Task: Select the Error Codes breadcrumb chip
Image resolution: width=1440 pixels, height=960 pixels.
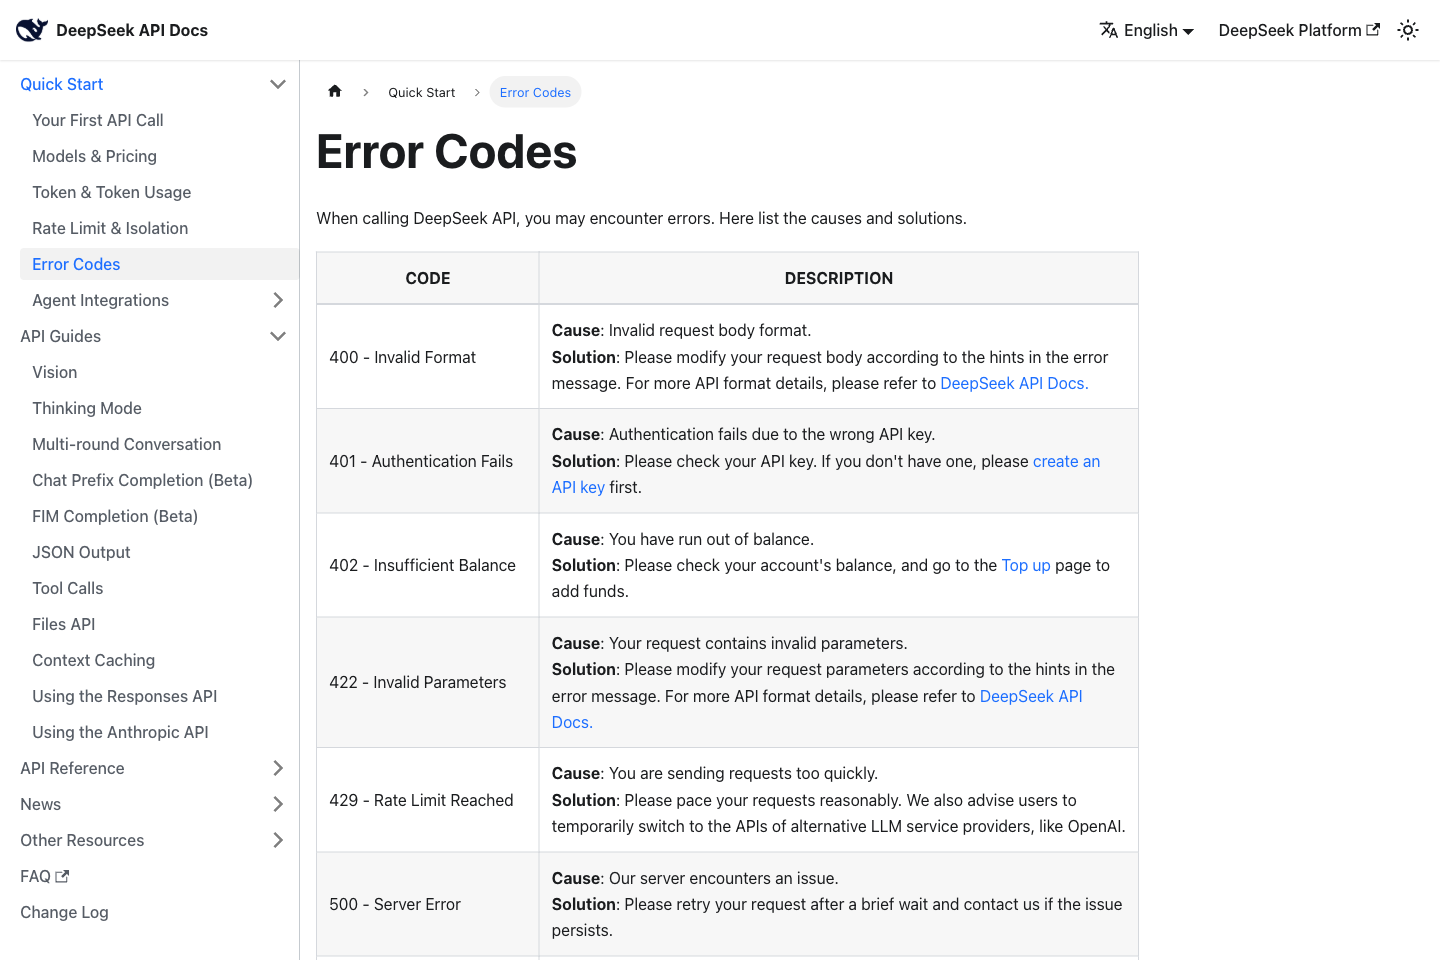Action: click(535, 92)
